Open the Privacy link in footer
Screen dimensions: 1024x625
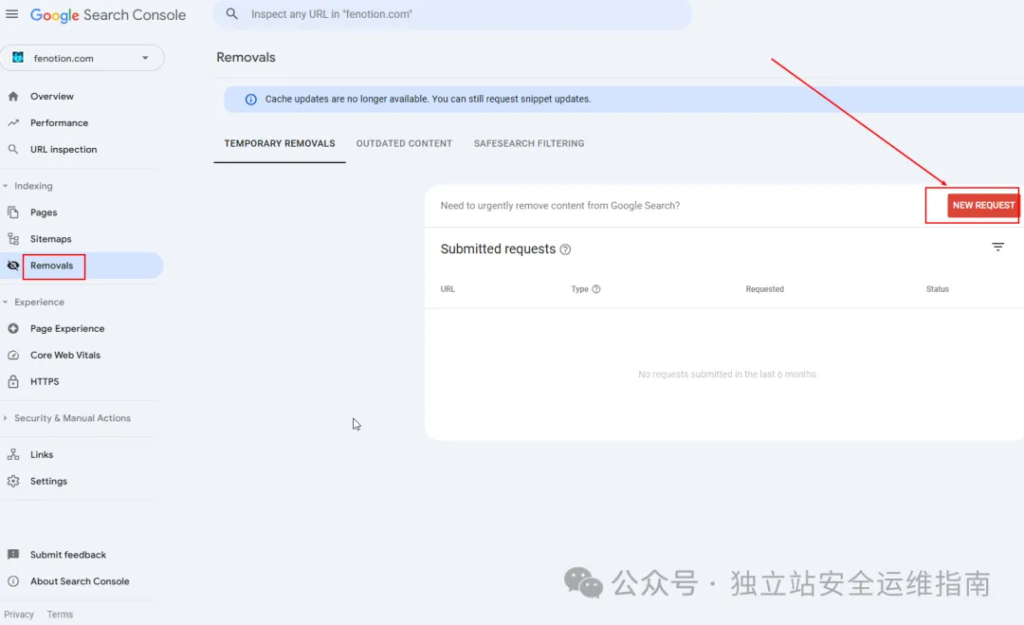click(19, 615)
